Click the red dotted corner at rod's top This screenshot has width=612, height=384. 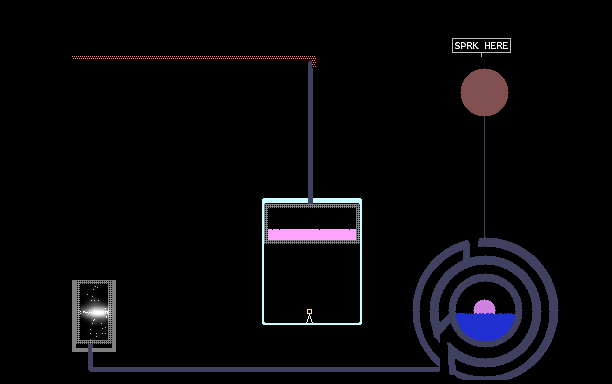click(314, 62)
